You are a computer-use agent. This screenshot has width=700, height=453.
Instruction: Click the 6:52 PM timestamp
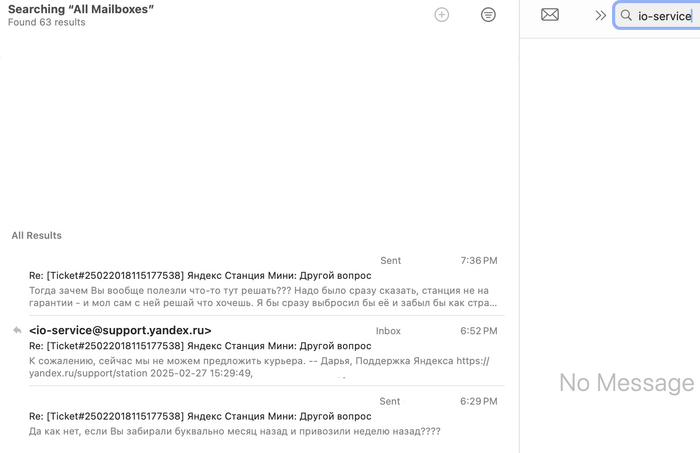point(479,331)
